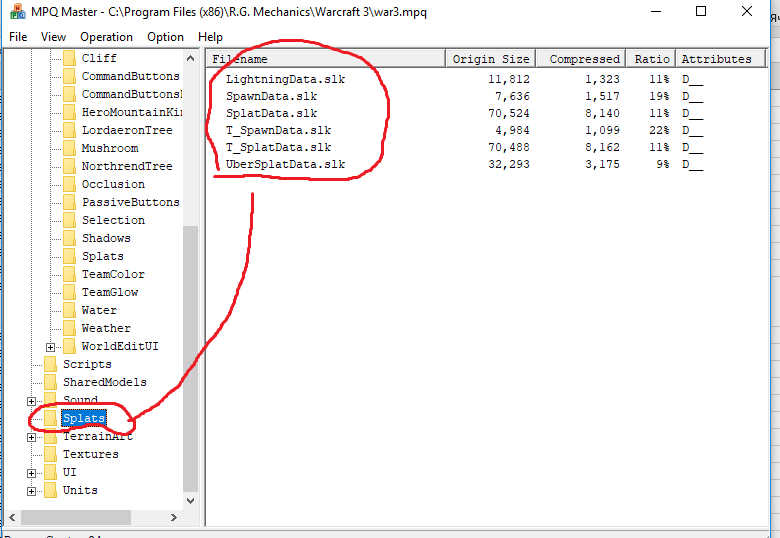
Task: Select the LordaeronTree folder icon
Action: point(70,130)
